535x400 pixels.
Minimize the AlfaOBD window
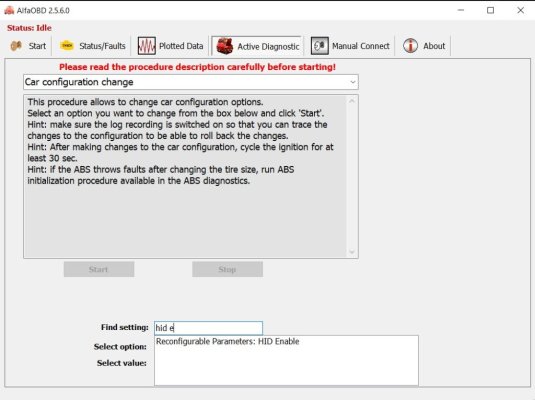(x=461, y=10)
